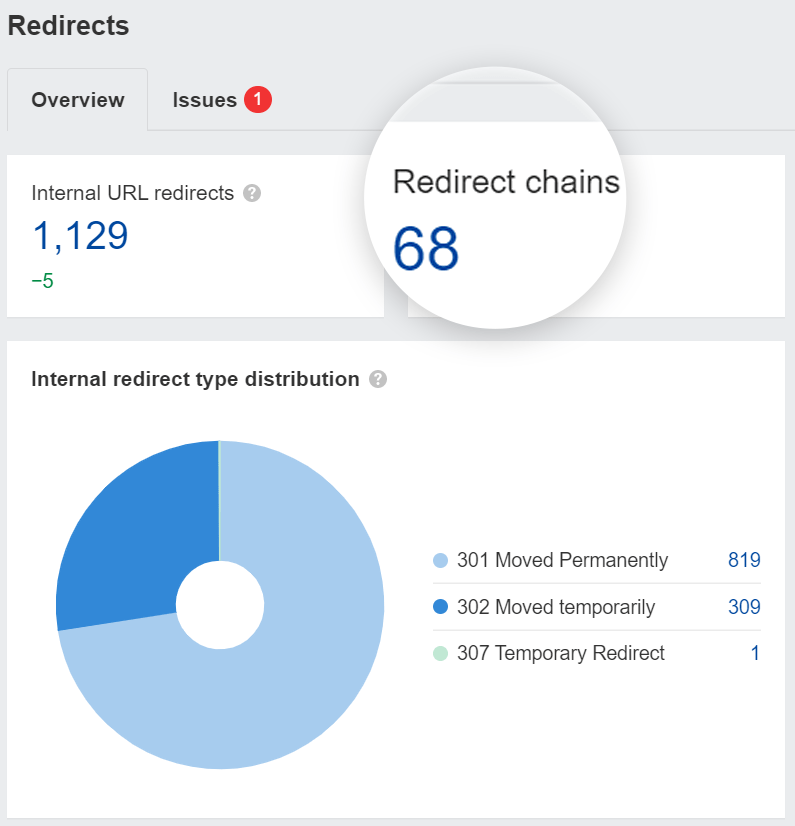Open the 1,129 internal URL redirects report
The height and width of the screenshot is (826, 795).
80,237
